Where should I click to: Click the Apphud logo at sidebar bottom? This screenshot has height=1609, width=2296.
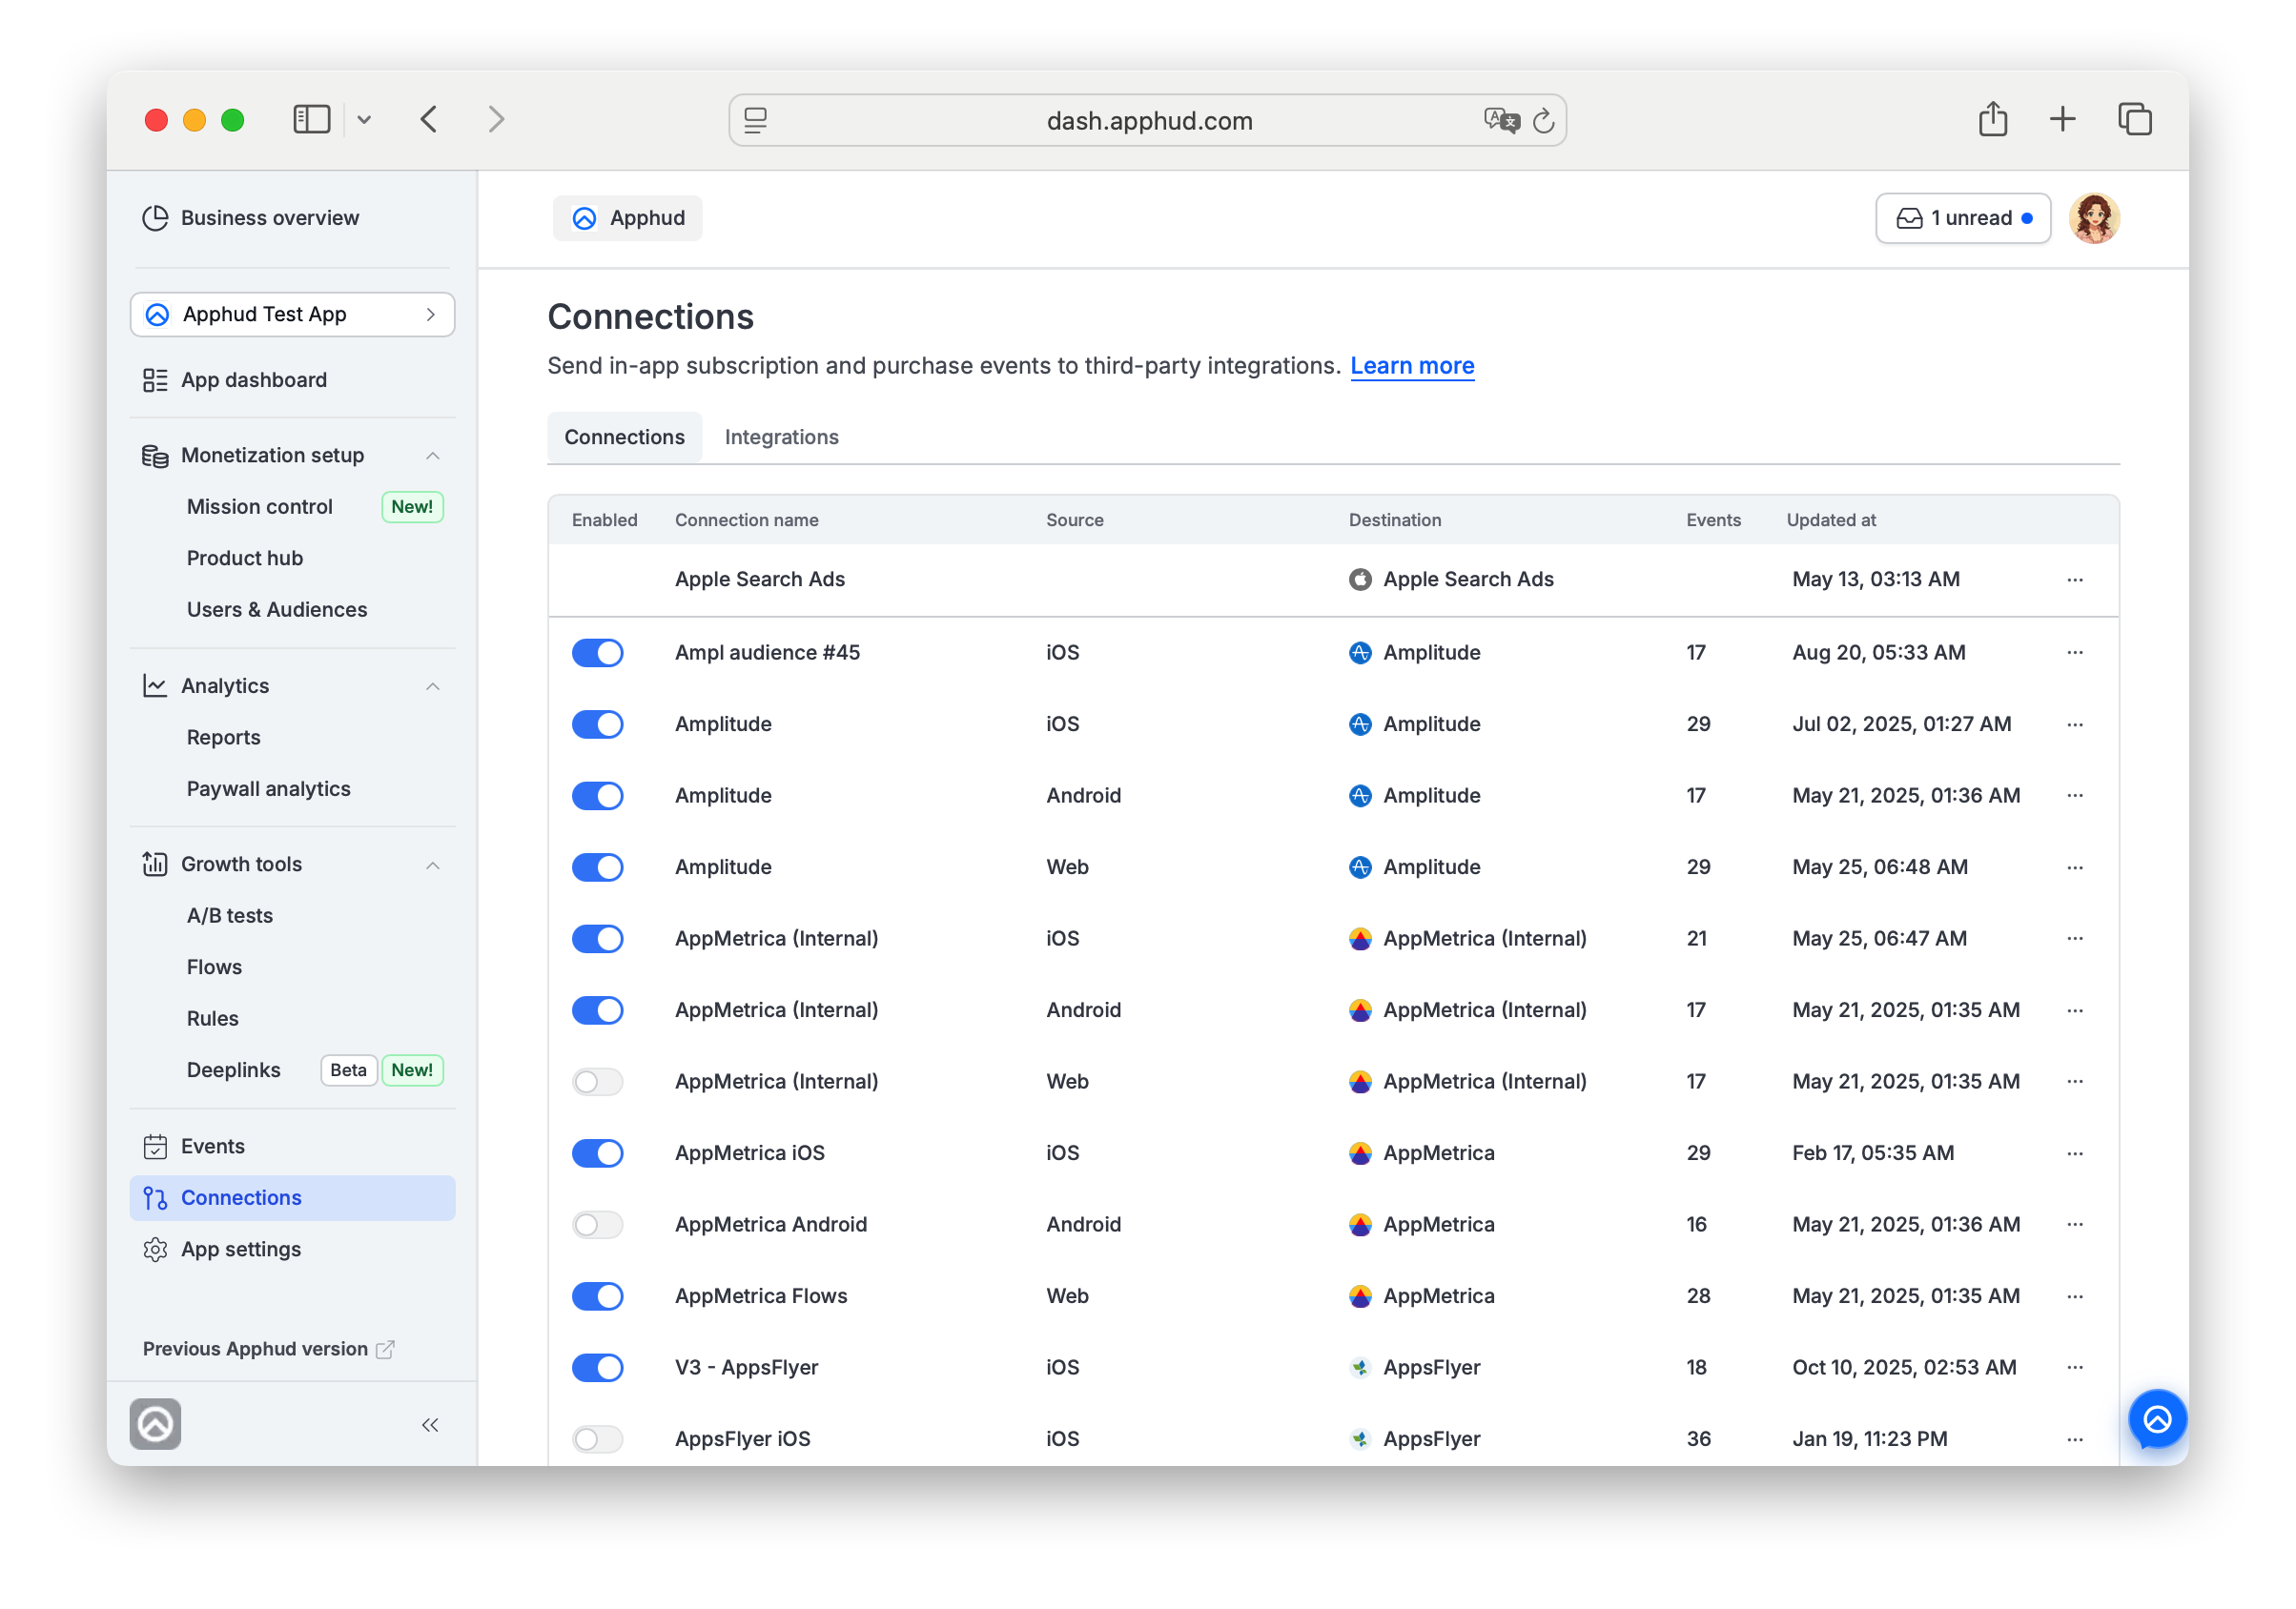click(x=155, y=1424)
